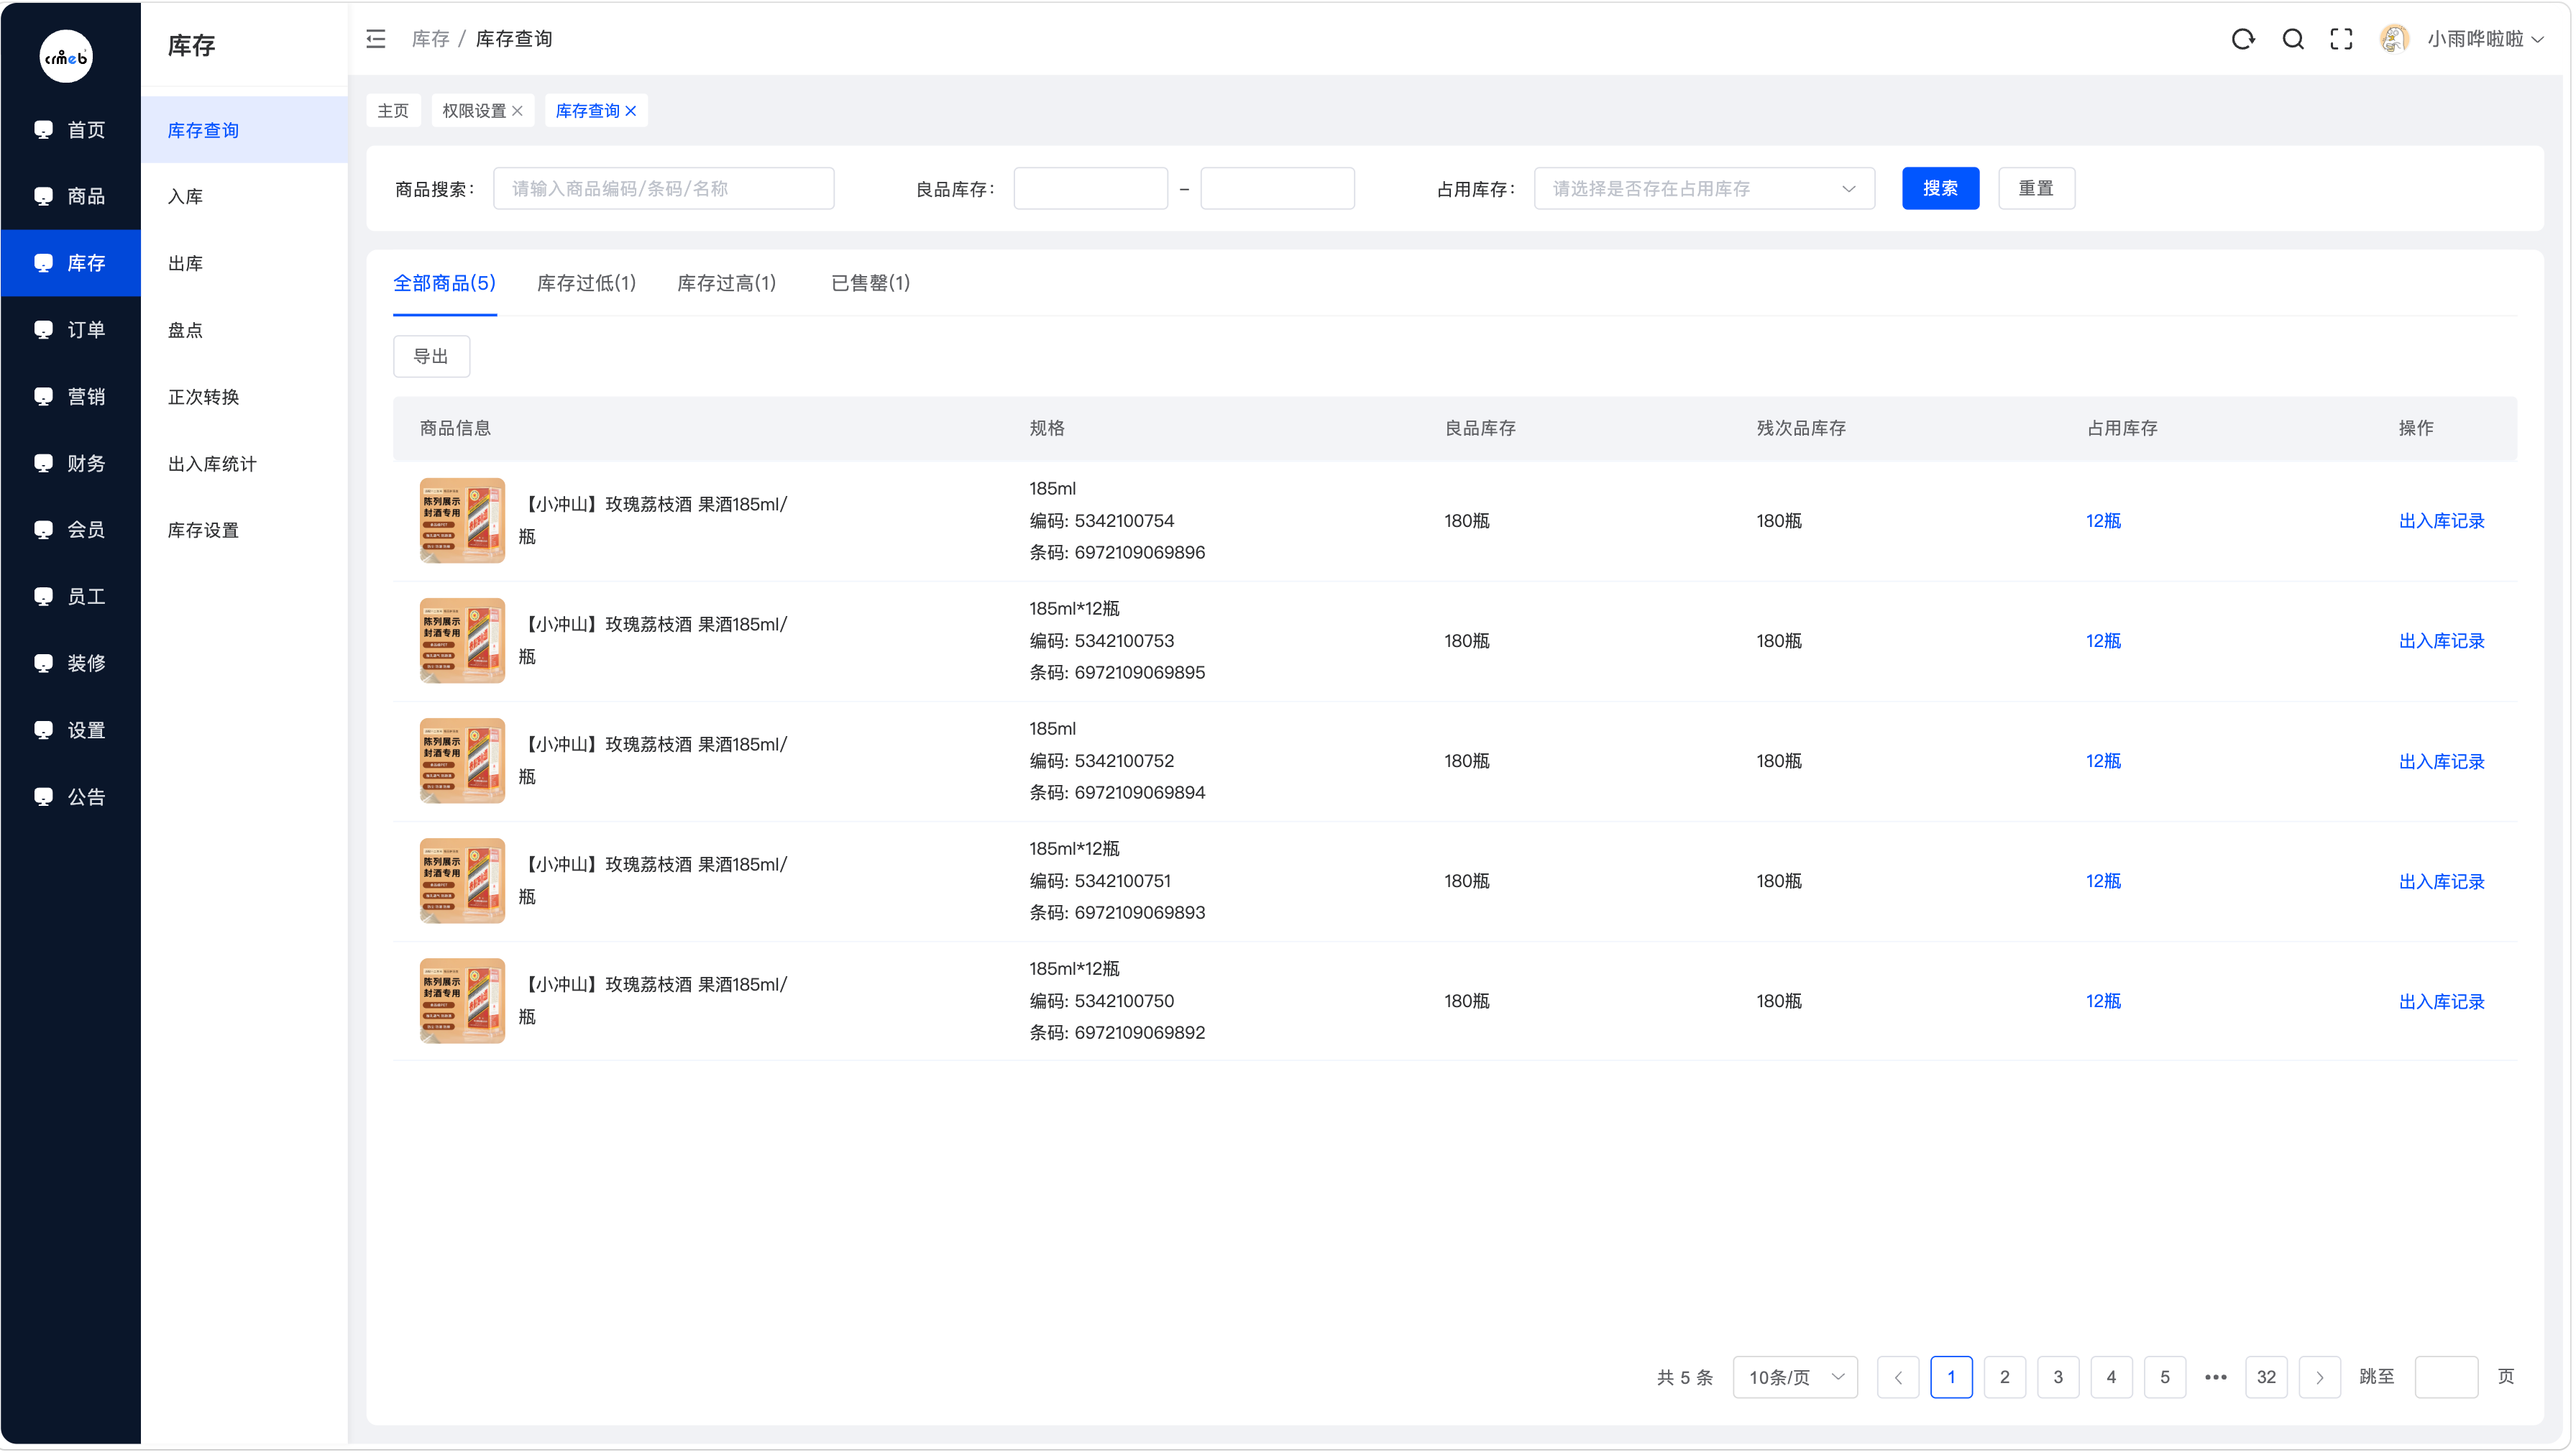Open the search magnifier icon in the header
The height and width of the screenshot is (1455, 2576).
(x=2293, y=39)
